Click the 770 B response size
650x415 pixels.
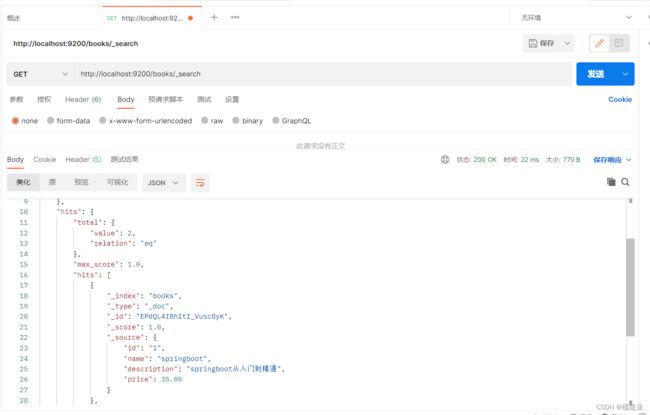coord(571,160)
